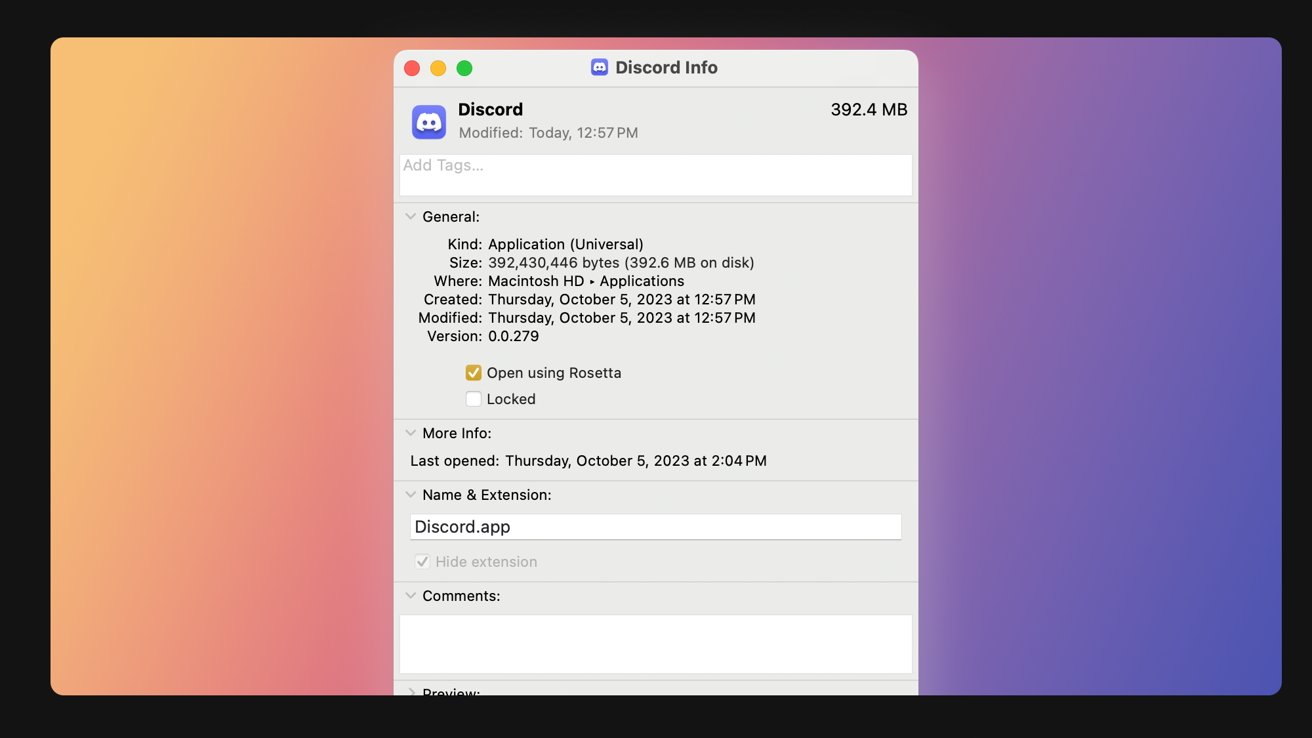This screenshot has width=1312, height=738.
Task: Click the version number 0.0.279
Action: (x=513, y=336)
